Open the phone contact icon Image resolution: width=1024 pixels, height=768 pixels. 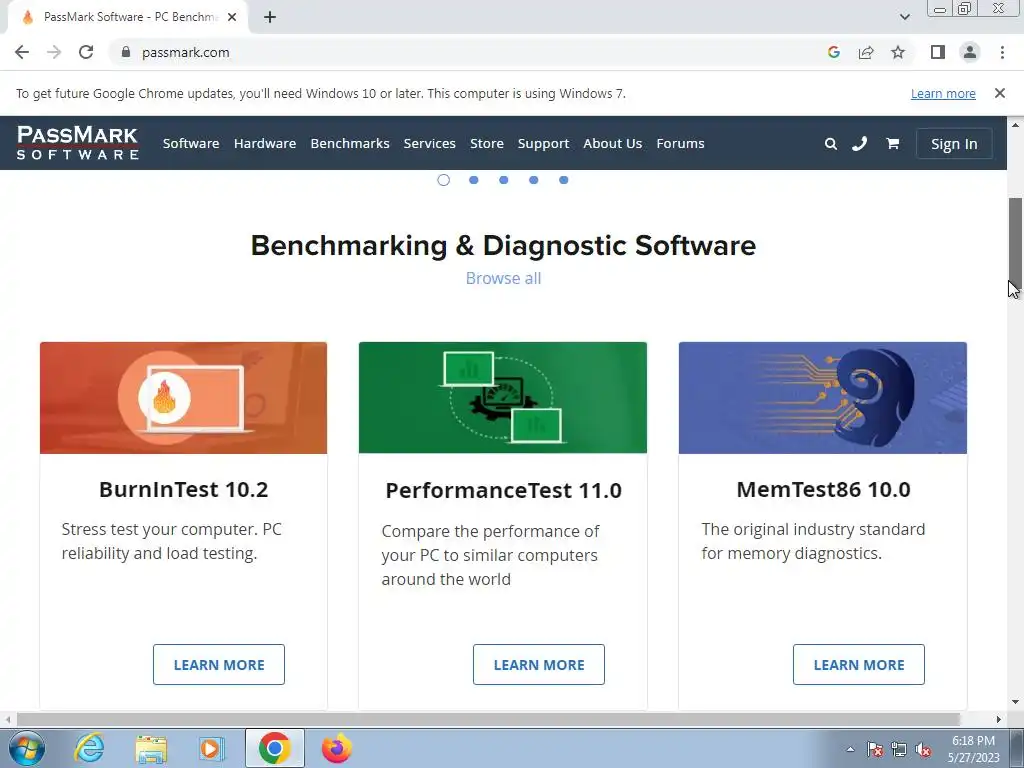pyautogui.click(x=859, y=144)
